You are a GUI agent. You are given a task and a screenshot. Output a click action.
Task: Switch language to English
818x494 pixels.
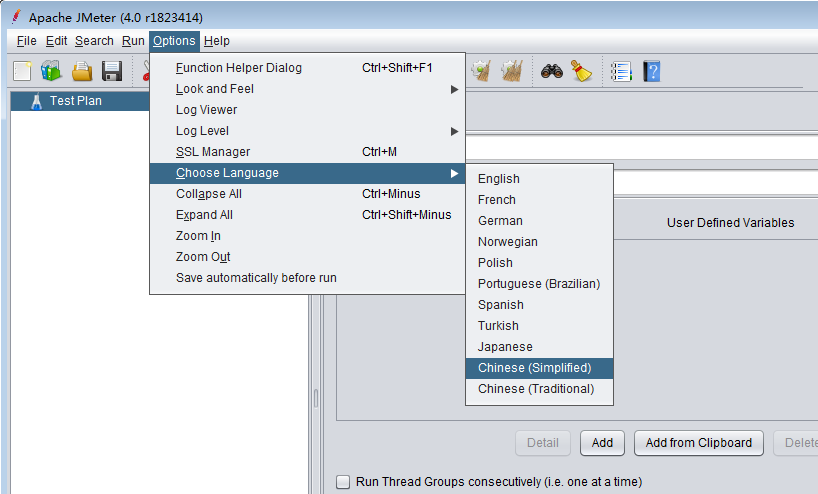coord(539,179)
